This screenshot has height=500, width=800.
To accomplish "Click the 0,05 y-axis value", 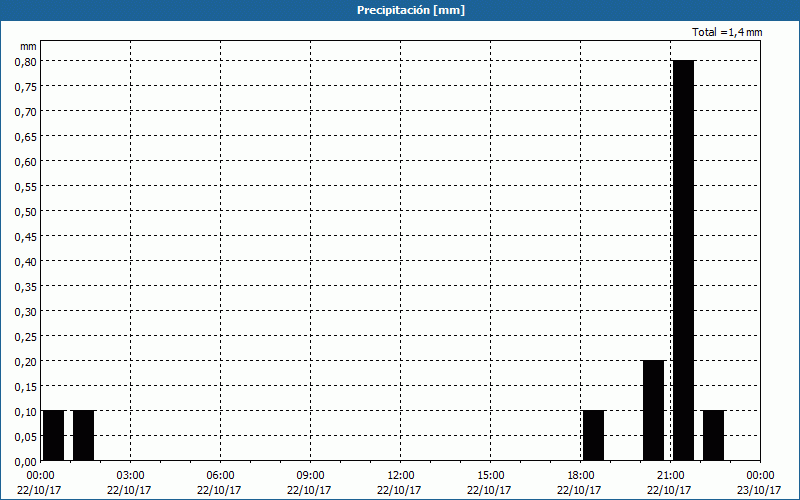I will (26, 436).
